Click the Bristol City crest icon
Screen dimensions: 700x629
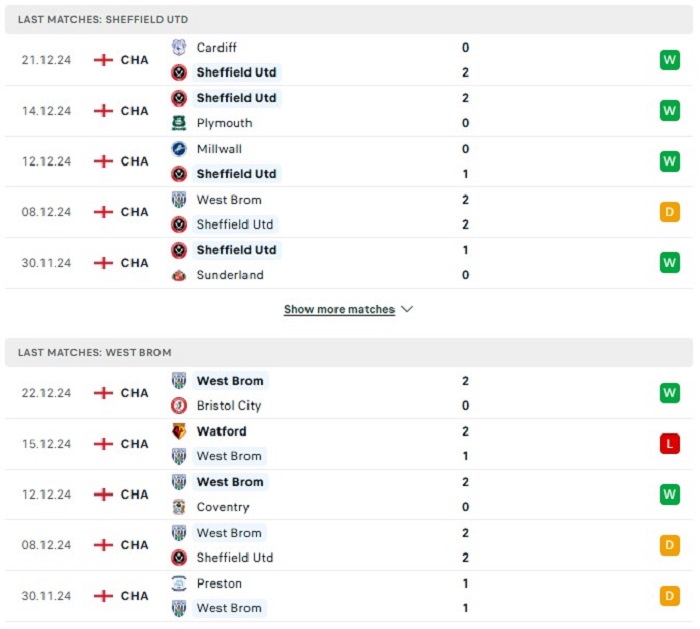pyautogui.click(x=179, y=405)
